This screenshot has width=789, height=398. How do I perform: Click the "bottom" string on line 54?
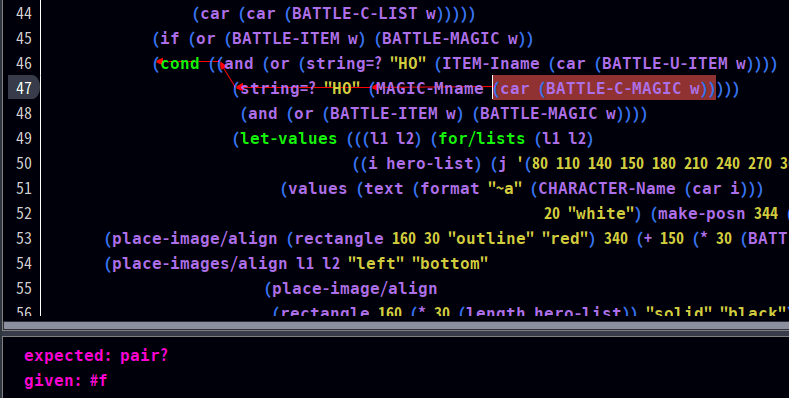[x=450, y=263]
